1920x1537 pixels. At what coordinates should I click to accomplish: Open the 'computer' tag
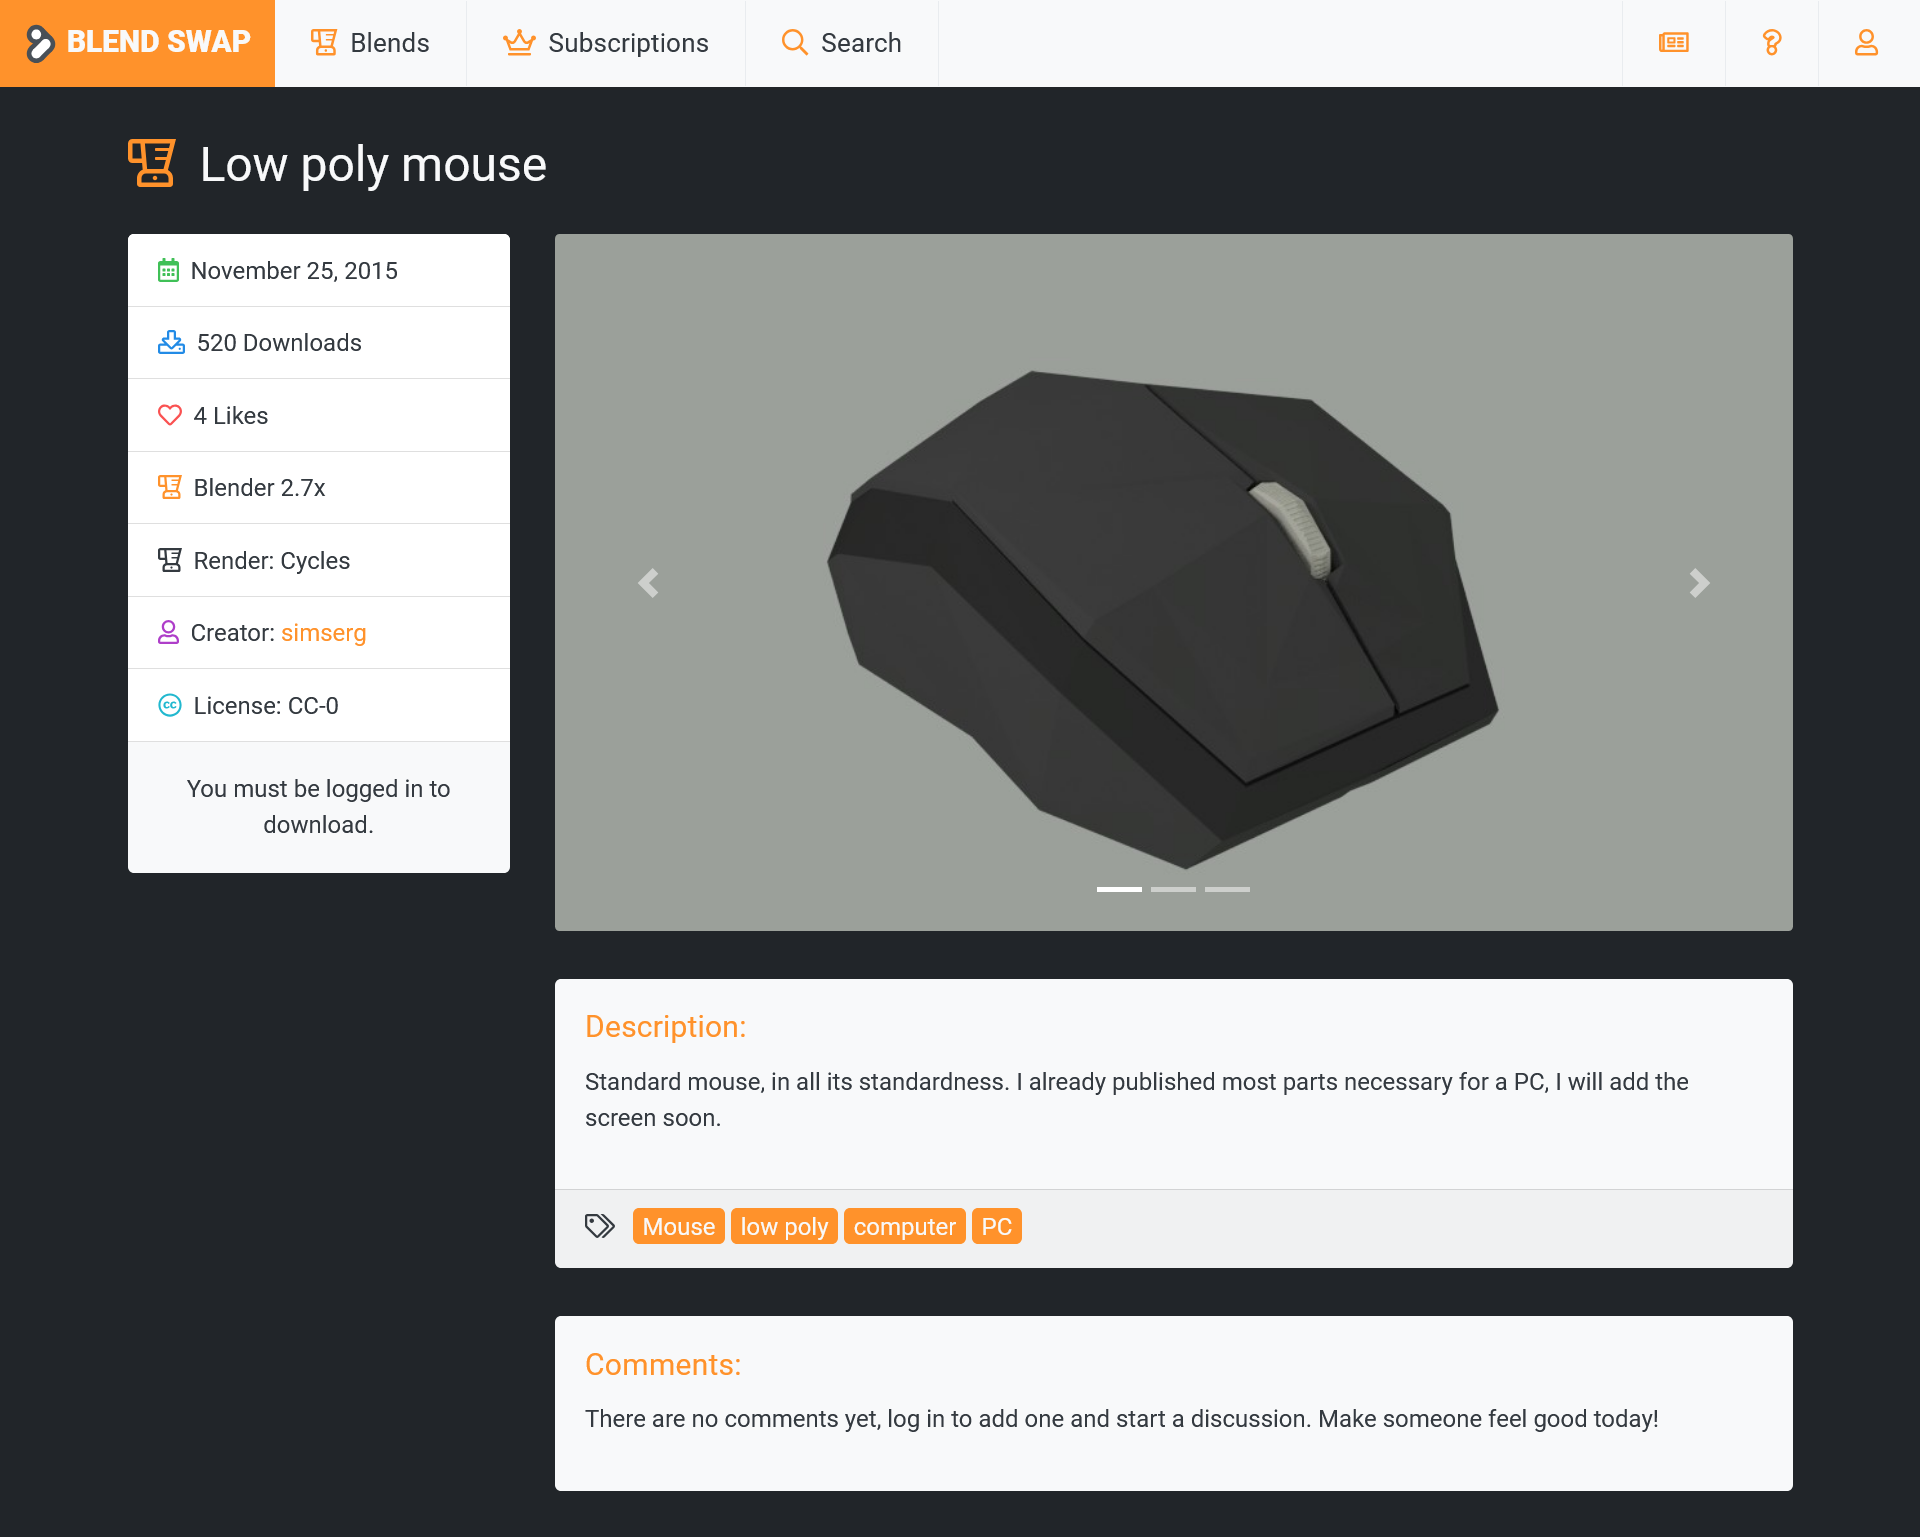(x=904, y=1226)
